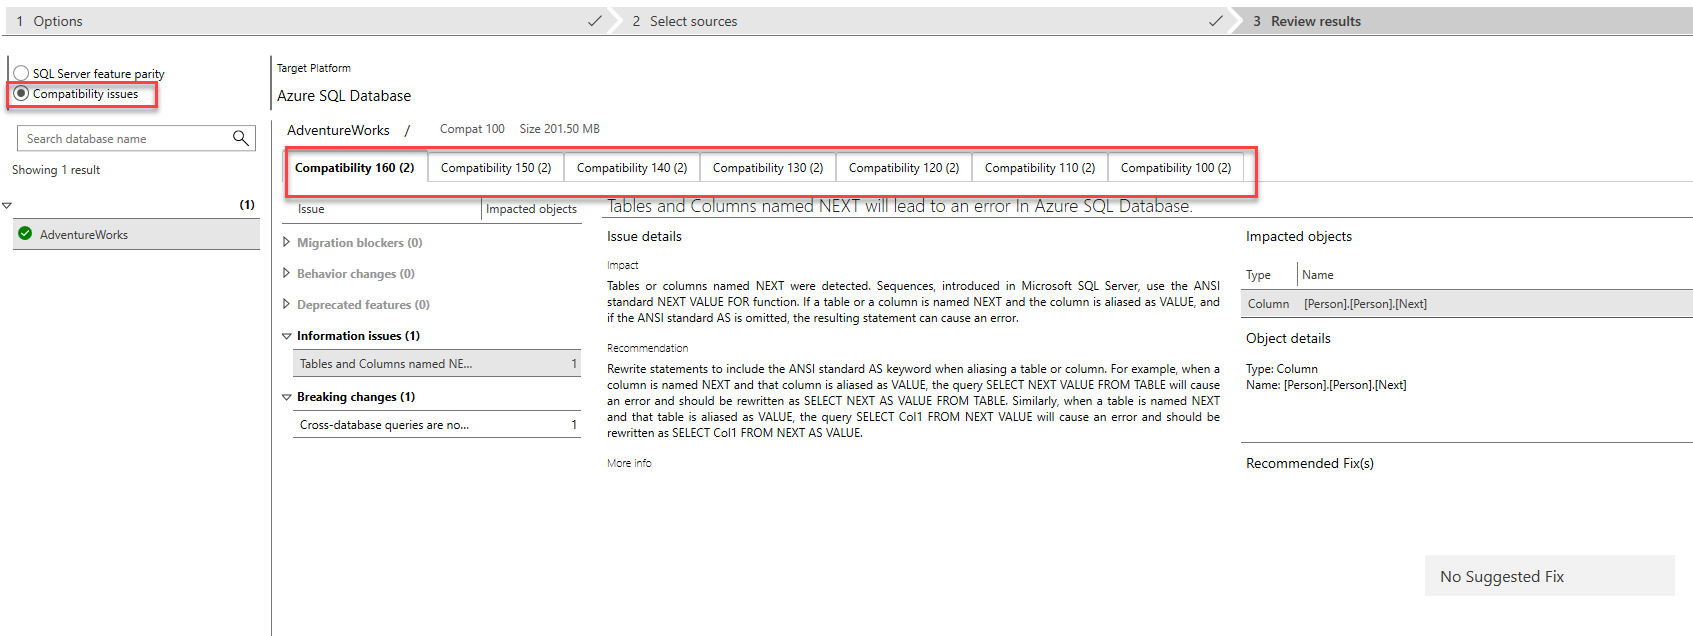The height and width of the screenshot is (636, 1693).
Task: Switch to the Compatibility 150 (2) tab
Action: (x=496, y=168)
